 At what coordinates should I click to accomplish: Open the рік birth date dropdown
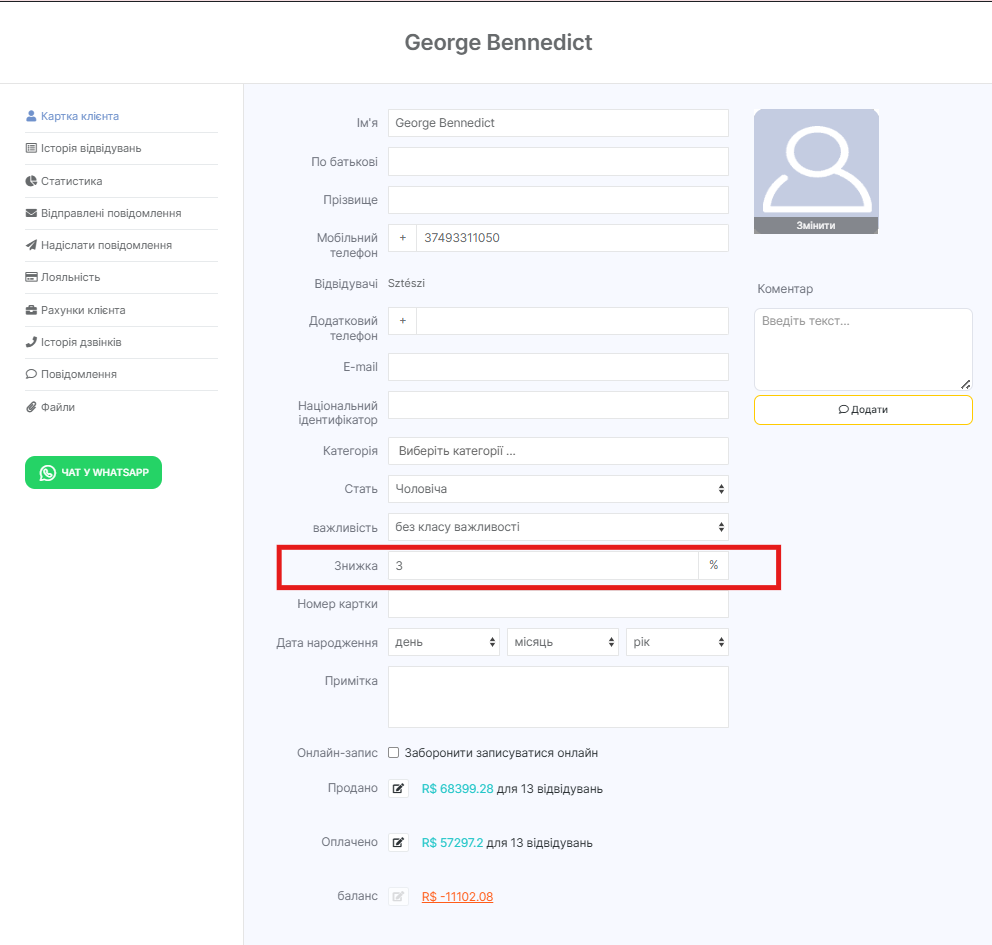[677, 642]
